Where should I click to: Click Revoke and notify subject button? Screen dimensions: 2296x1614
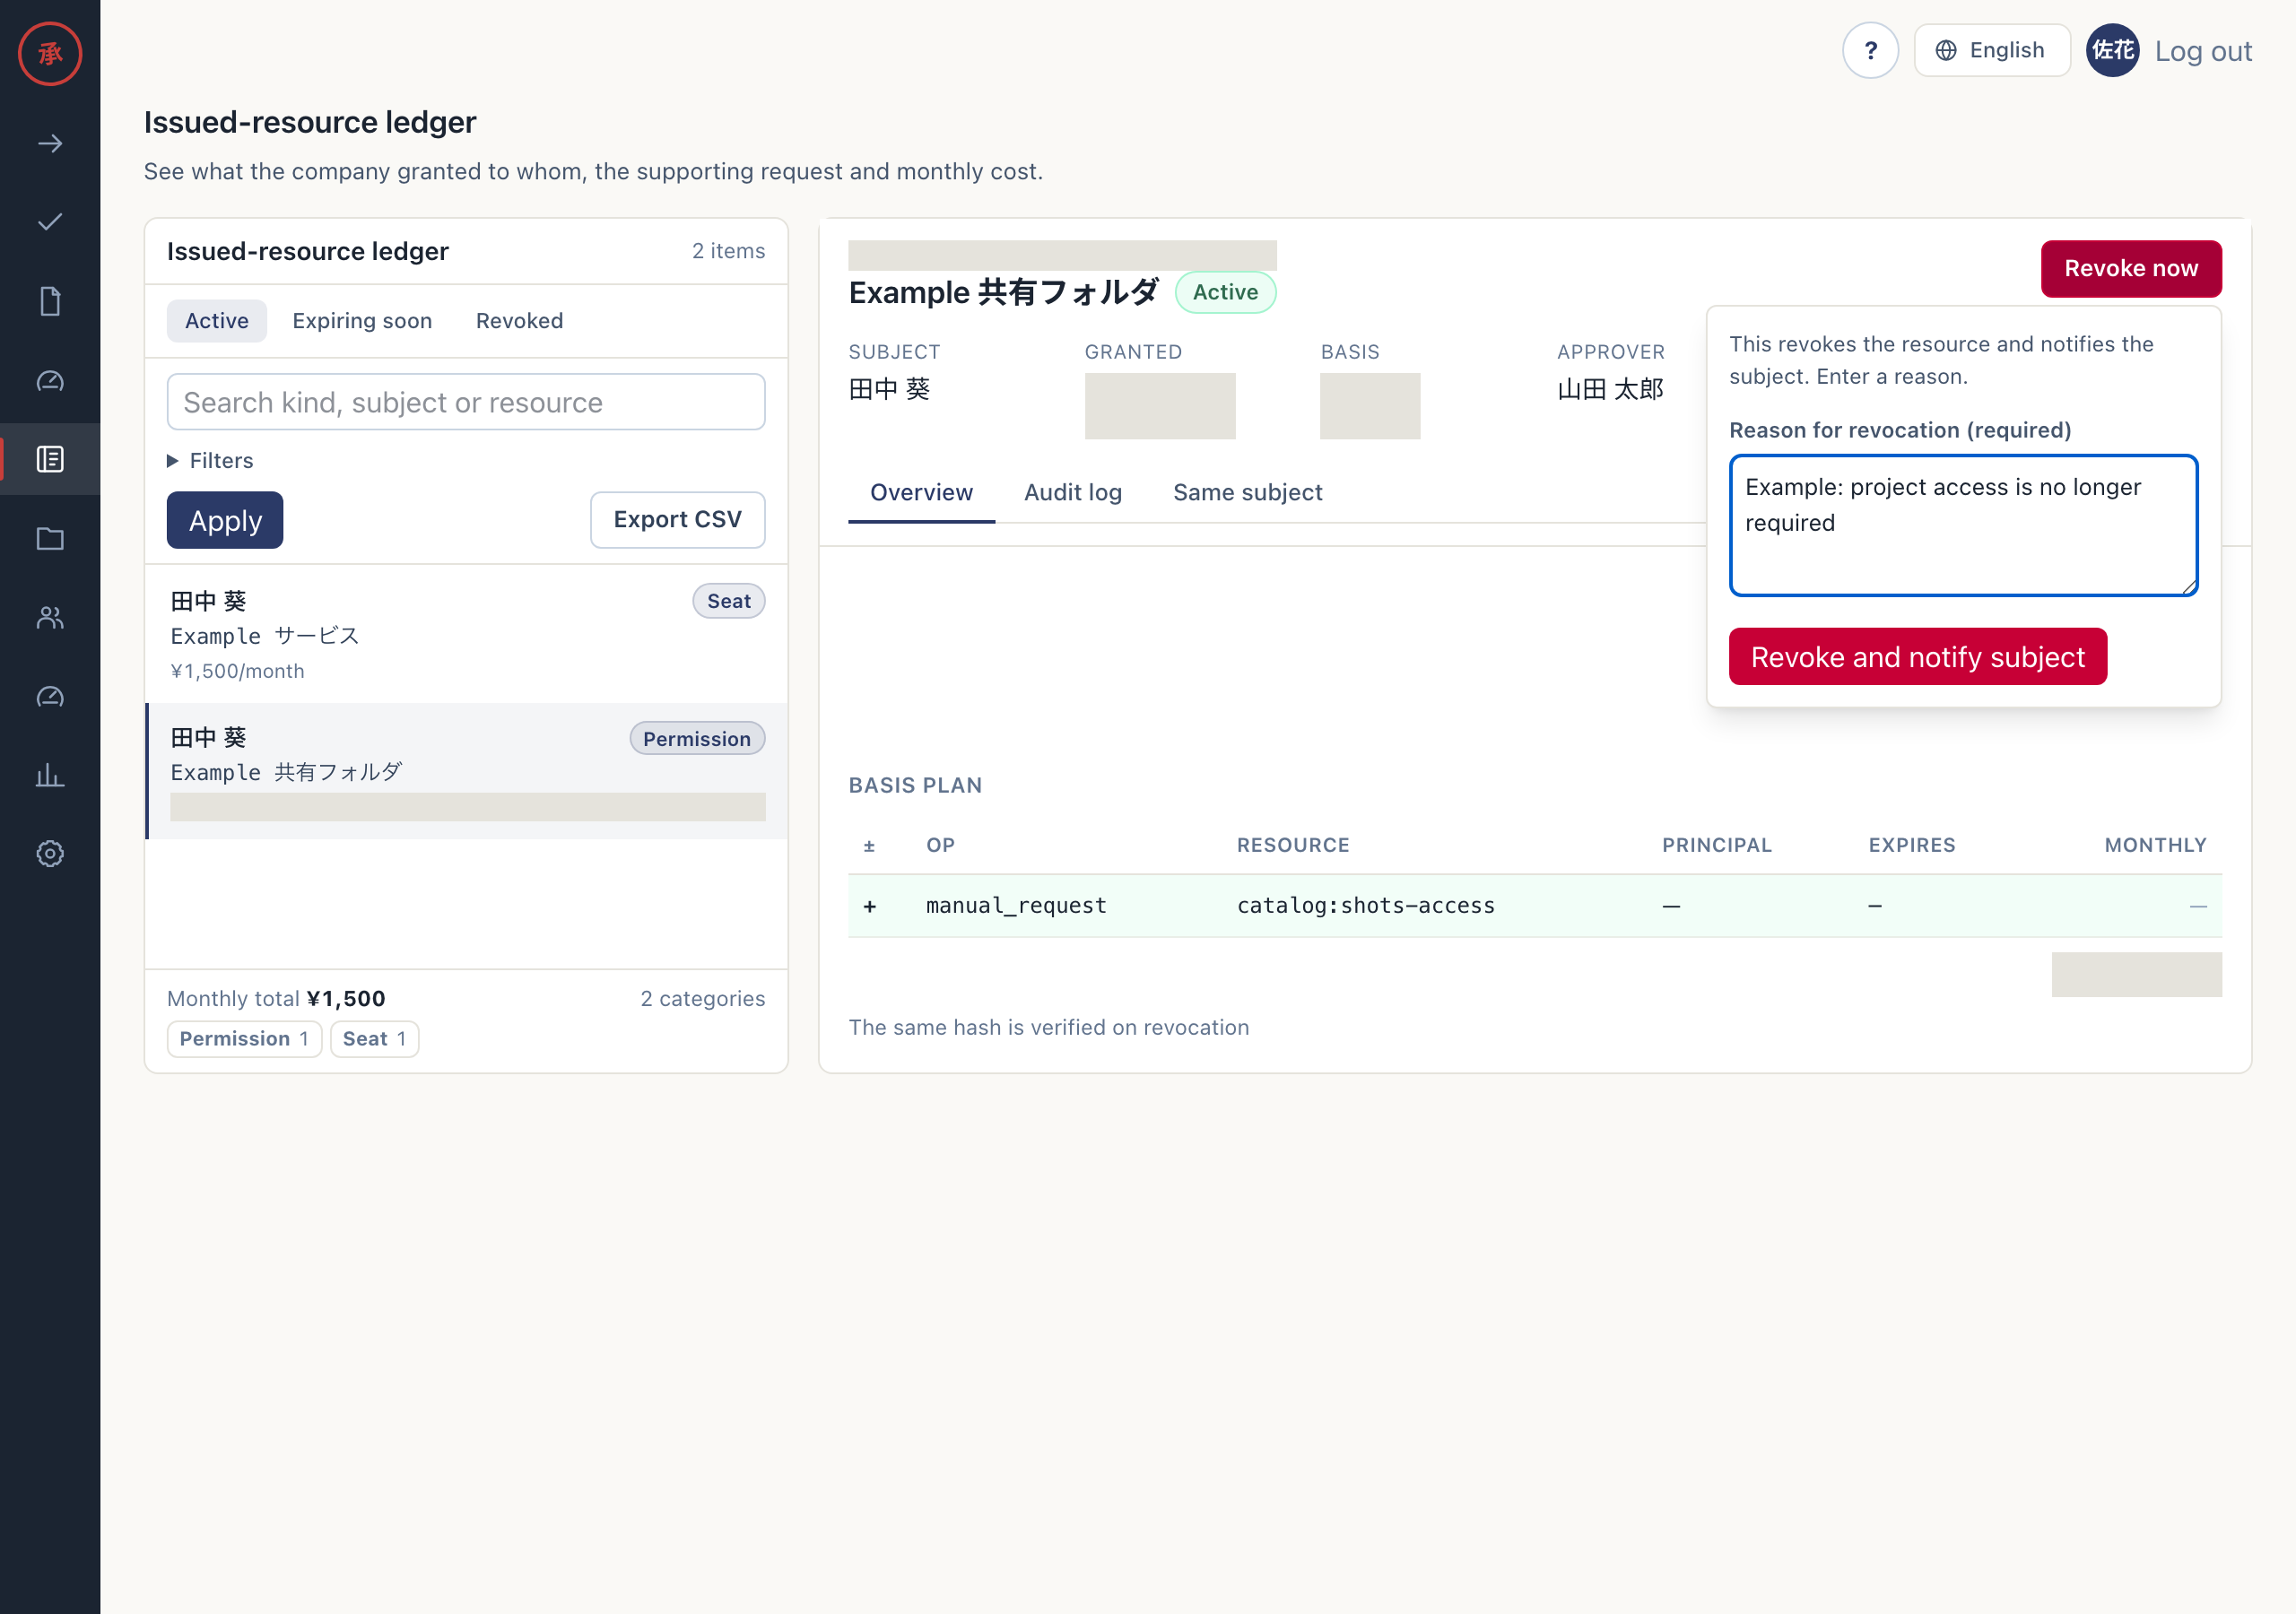click(x=1917, y=657)
